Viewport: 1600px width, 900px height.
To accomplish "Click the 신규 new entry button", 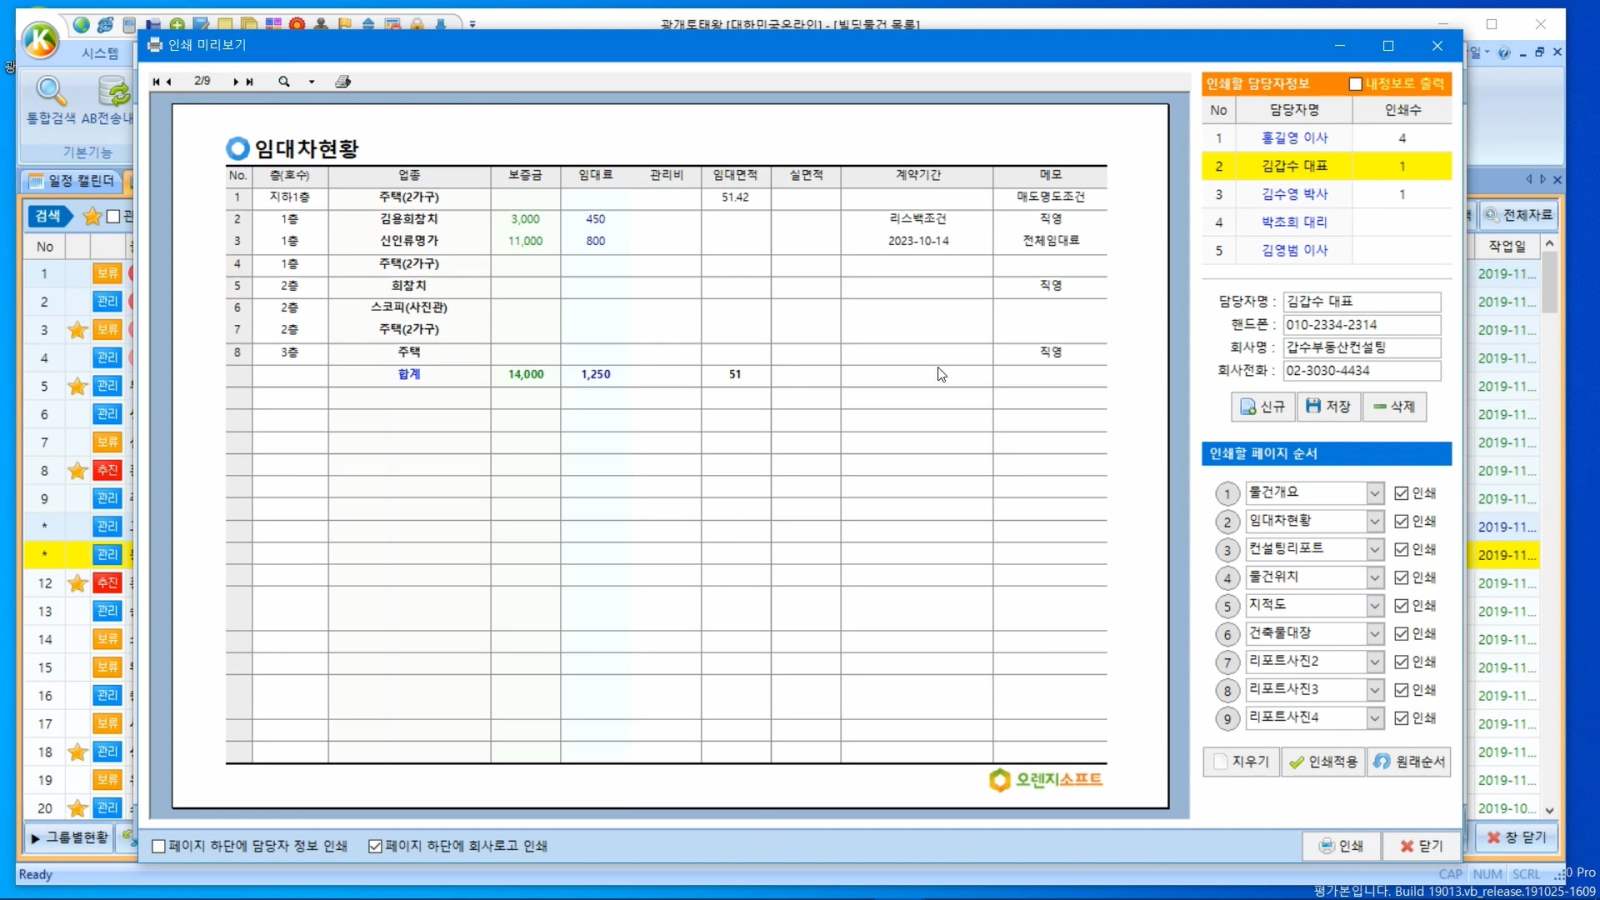I will [x=1263, y=406].
